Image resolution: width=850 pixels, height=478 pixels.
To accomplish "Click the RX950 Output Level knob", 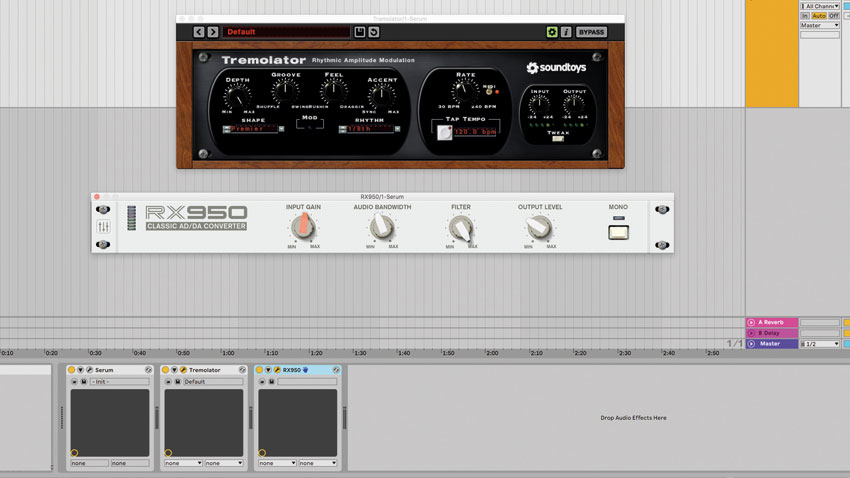I will pos(539,228).
